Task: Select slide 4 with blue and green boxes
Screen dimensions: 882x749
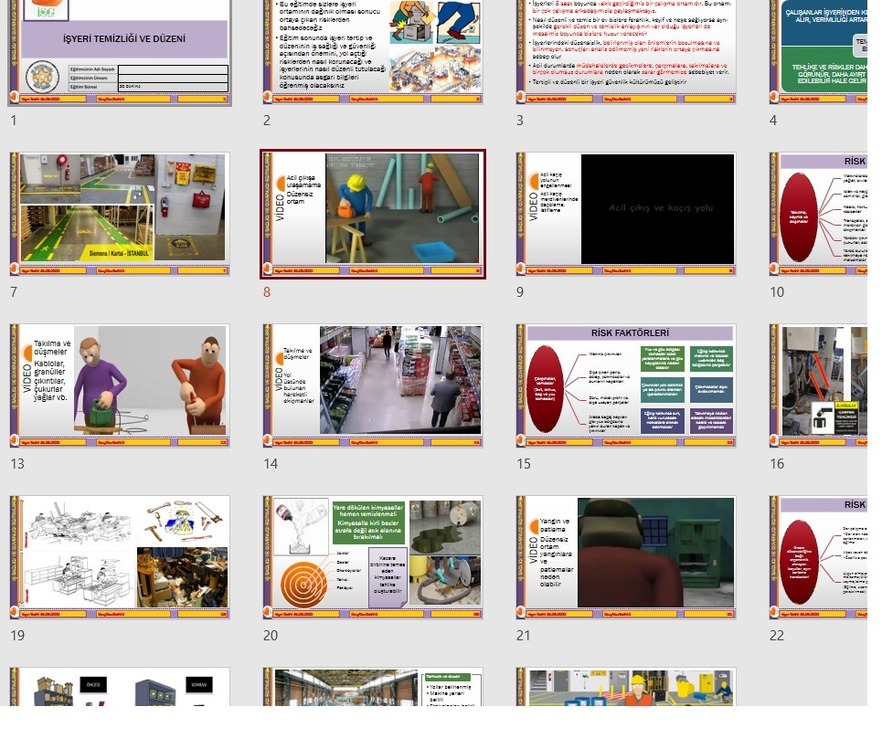Action: [818, 52]
